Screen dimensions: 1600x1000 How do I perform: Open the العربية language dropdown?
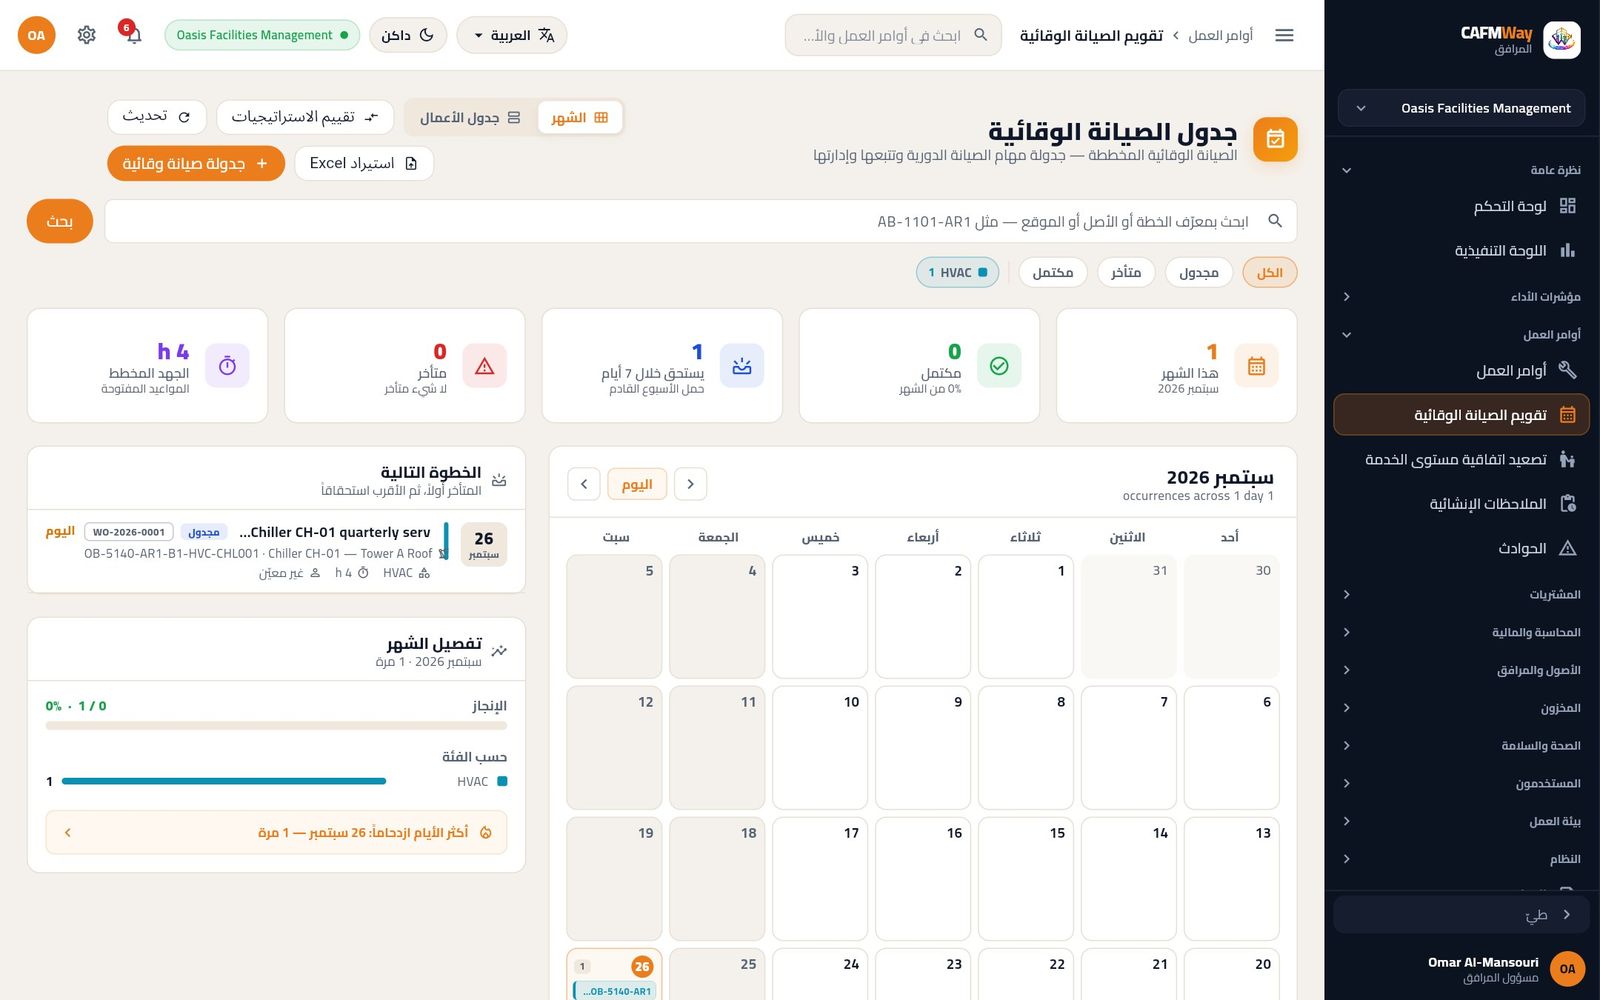pyautogui.click(x=512, y=35)
